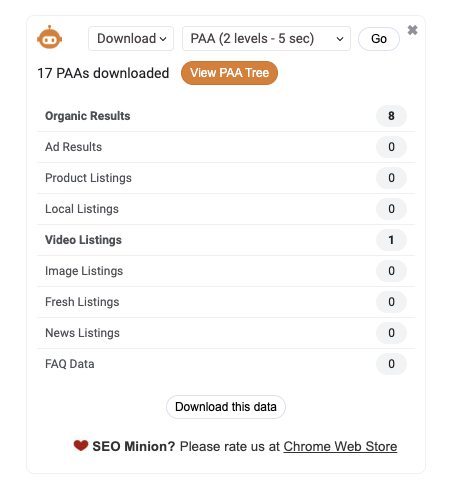Open the Chrome Web Store link
This screenshot has height=503, width=456.
[340, 446]
